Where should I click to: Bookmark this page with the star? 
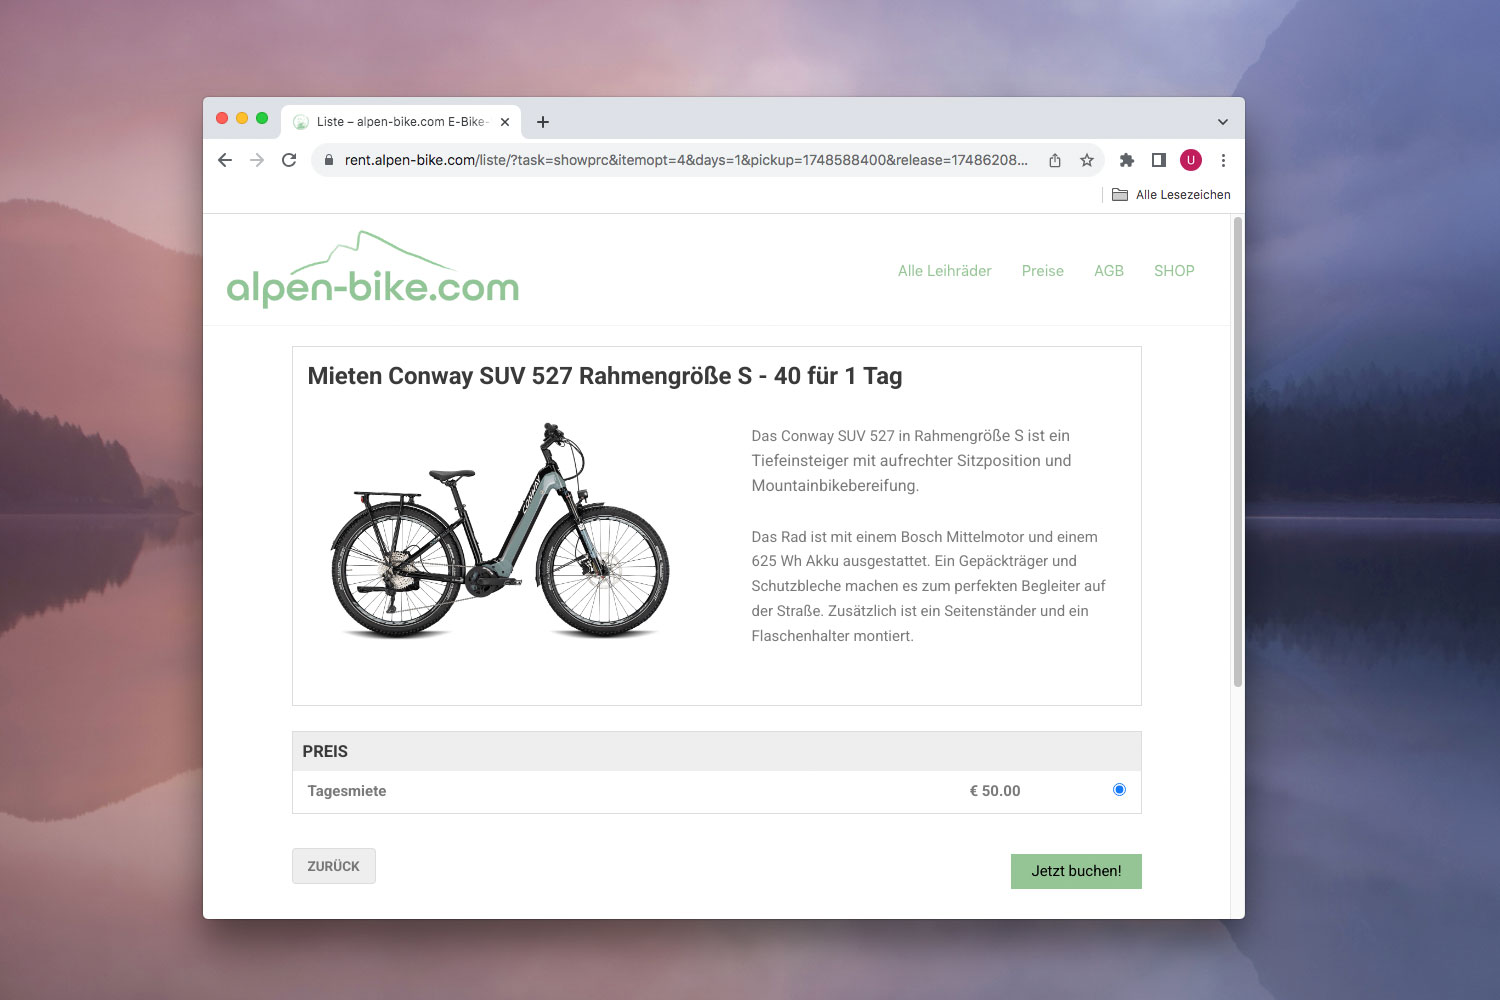coord(1087,160)
